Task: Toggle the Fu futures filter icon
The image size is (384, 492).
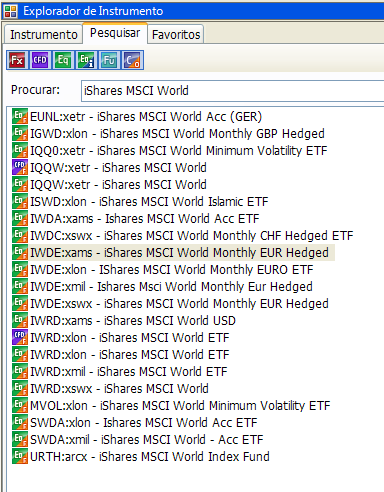Action: coord(109,60)
